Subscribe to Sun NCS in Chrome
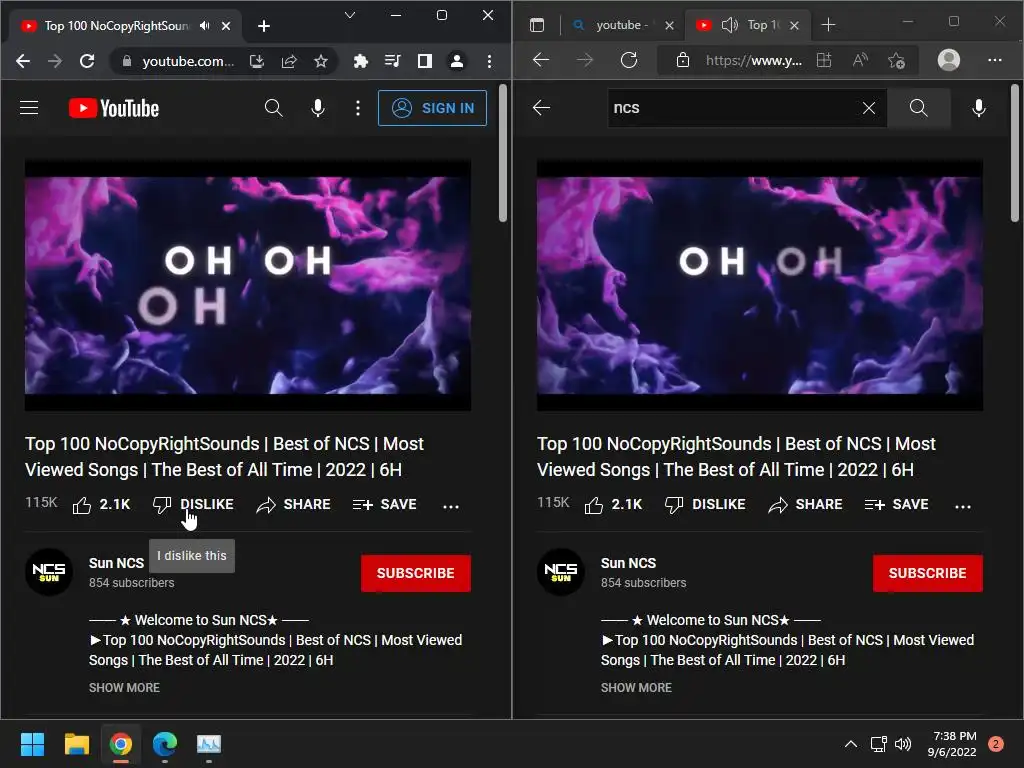The image size is (1024, 768). 415,573
